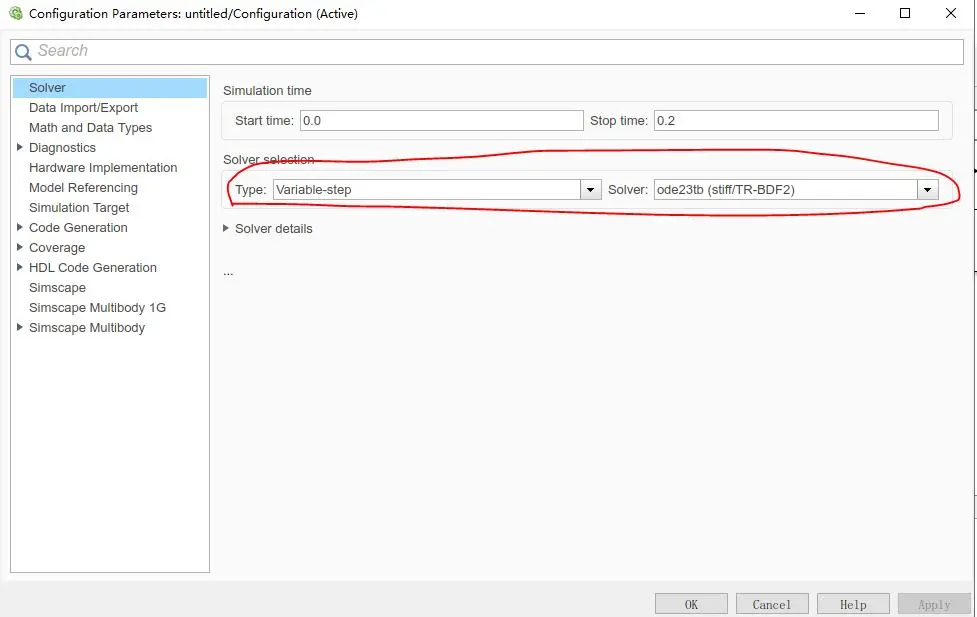
Task: Maximize the Configuration Parameters window
Action: [905, 13]
